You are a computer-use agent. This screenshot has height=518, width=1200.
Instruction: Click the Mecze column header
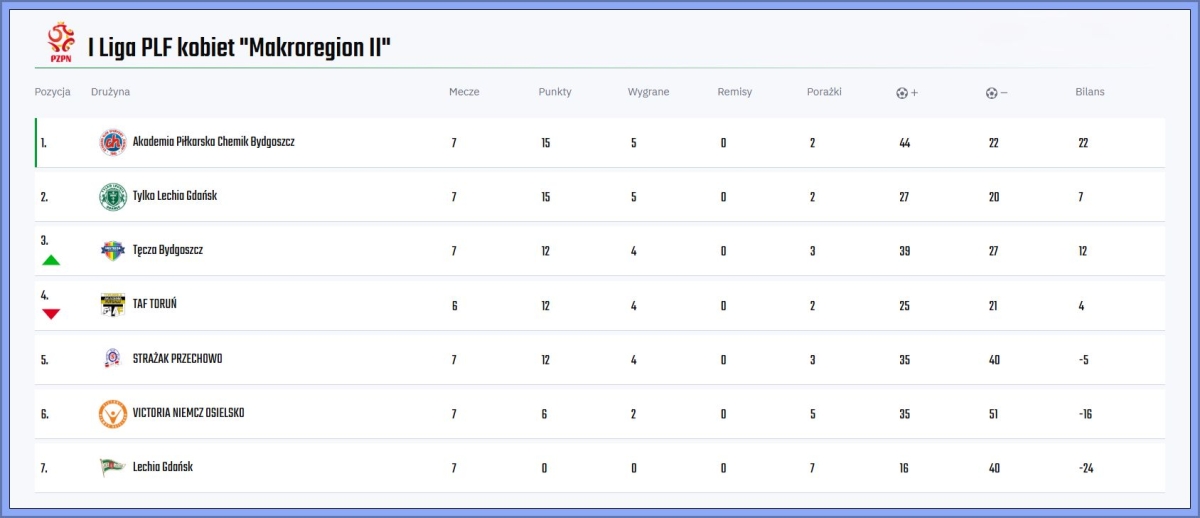[x=464, y=92]
